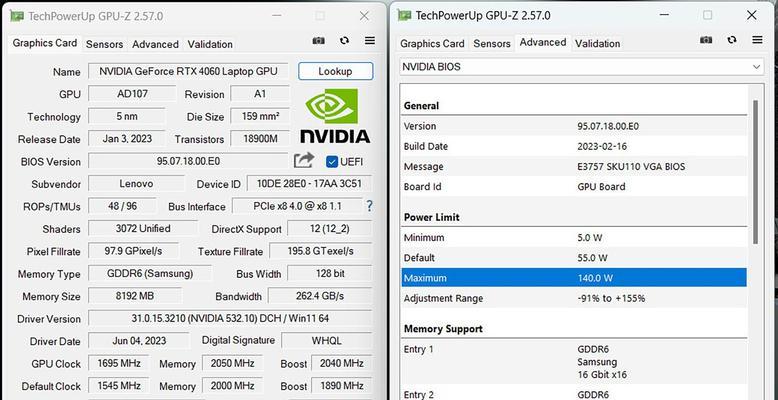Click the Texture Fillrate value field
The height and width of the screenshot is (400, 778).
[321, 251]
